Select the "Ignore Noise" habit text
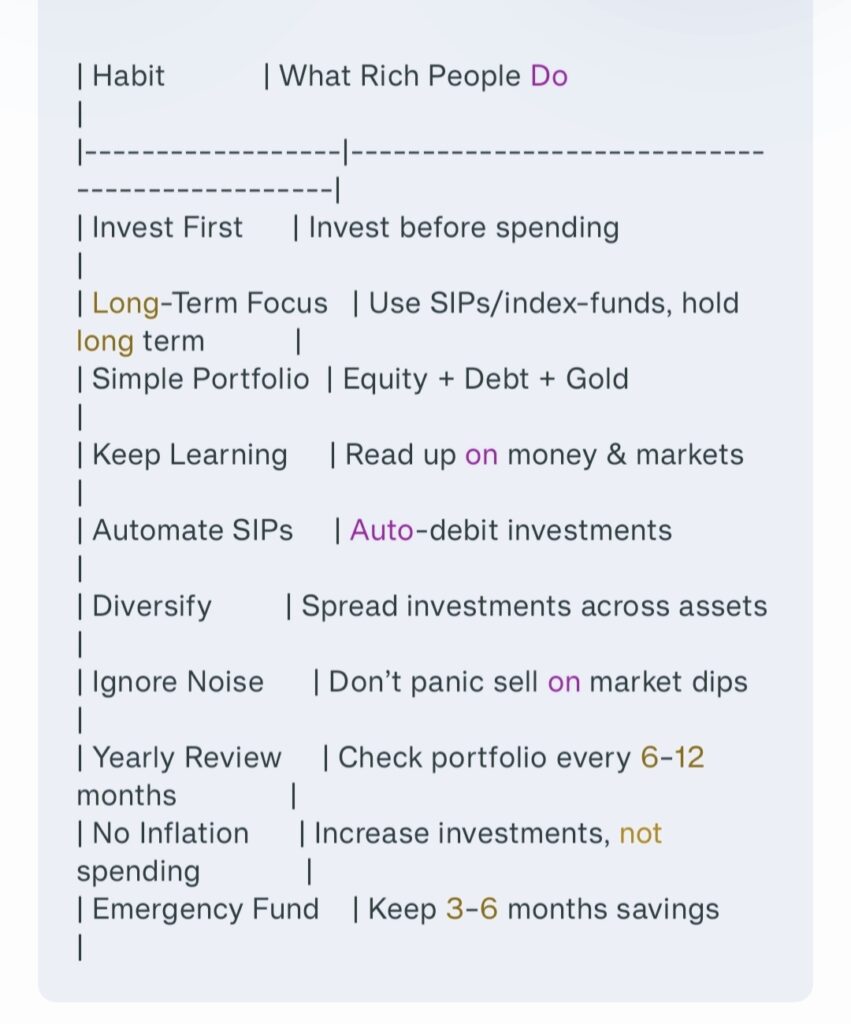Image resolution: width=851 pixels, height=1024 pixels. 177,683
